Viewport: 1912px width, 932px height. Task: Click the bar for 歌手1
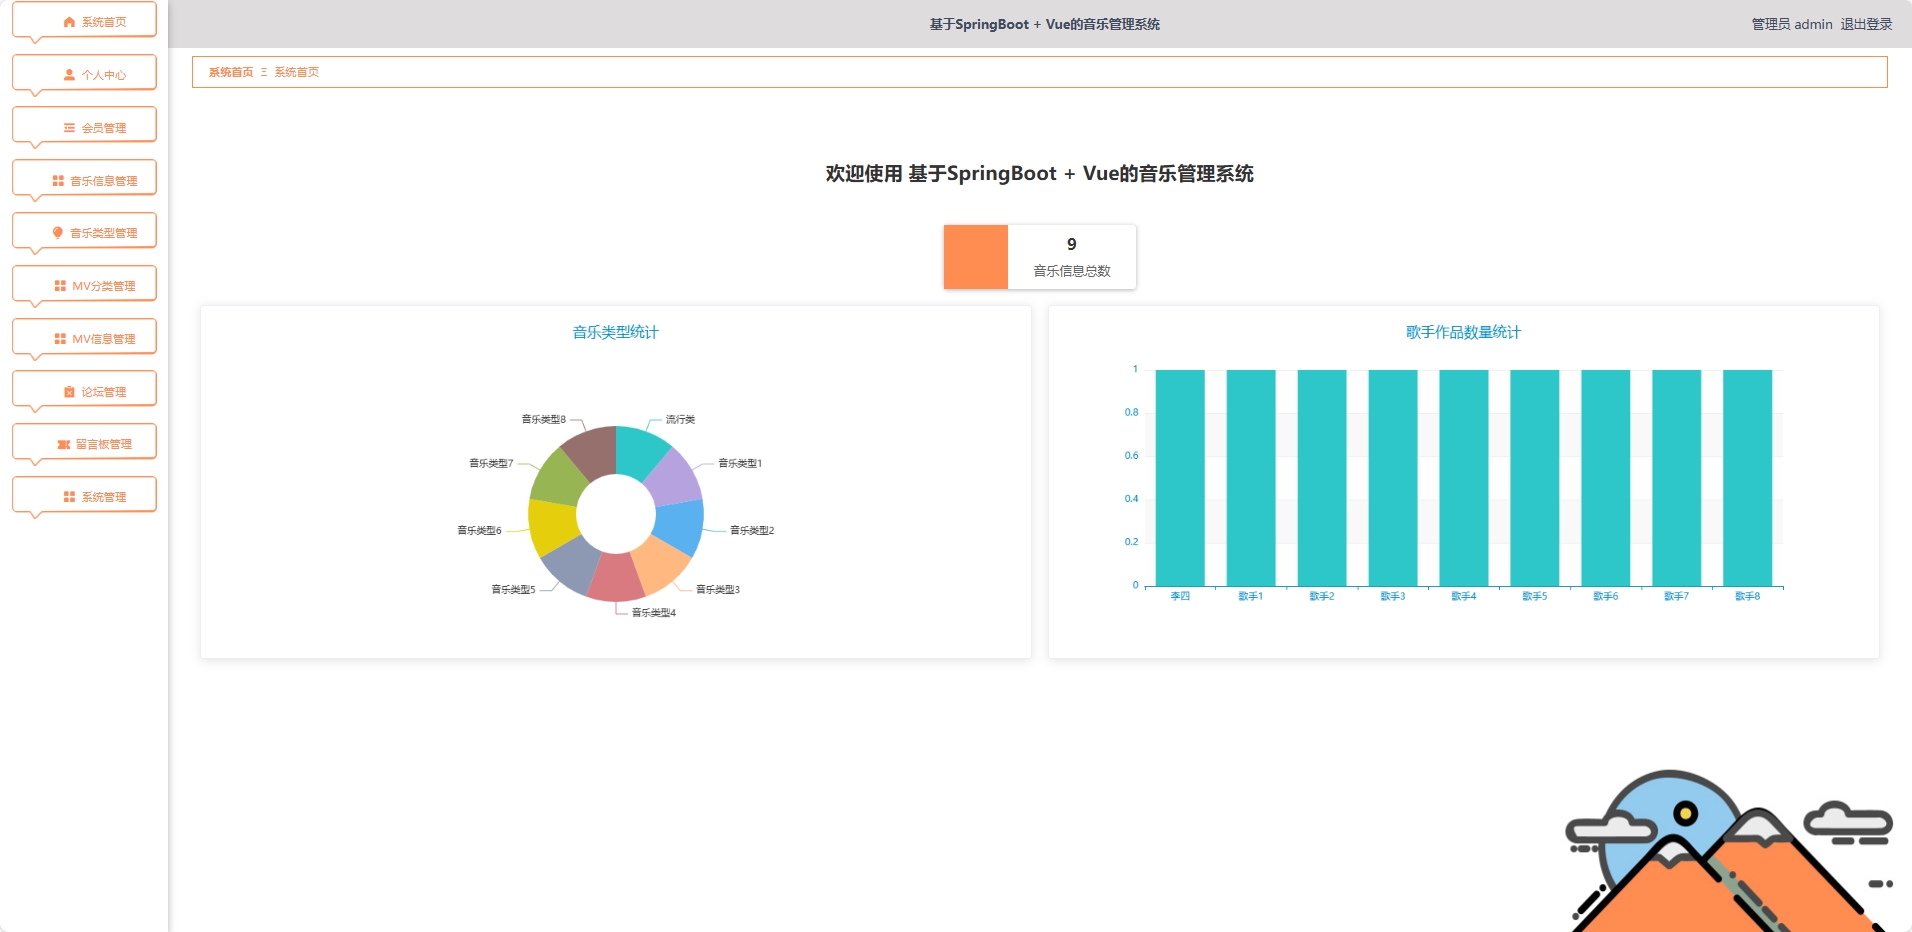click(1251, 478)
